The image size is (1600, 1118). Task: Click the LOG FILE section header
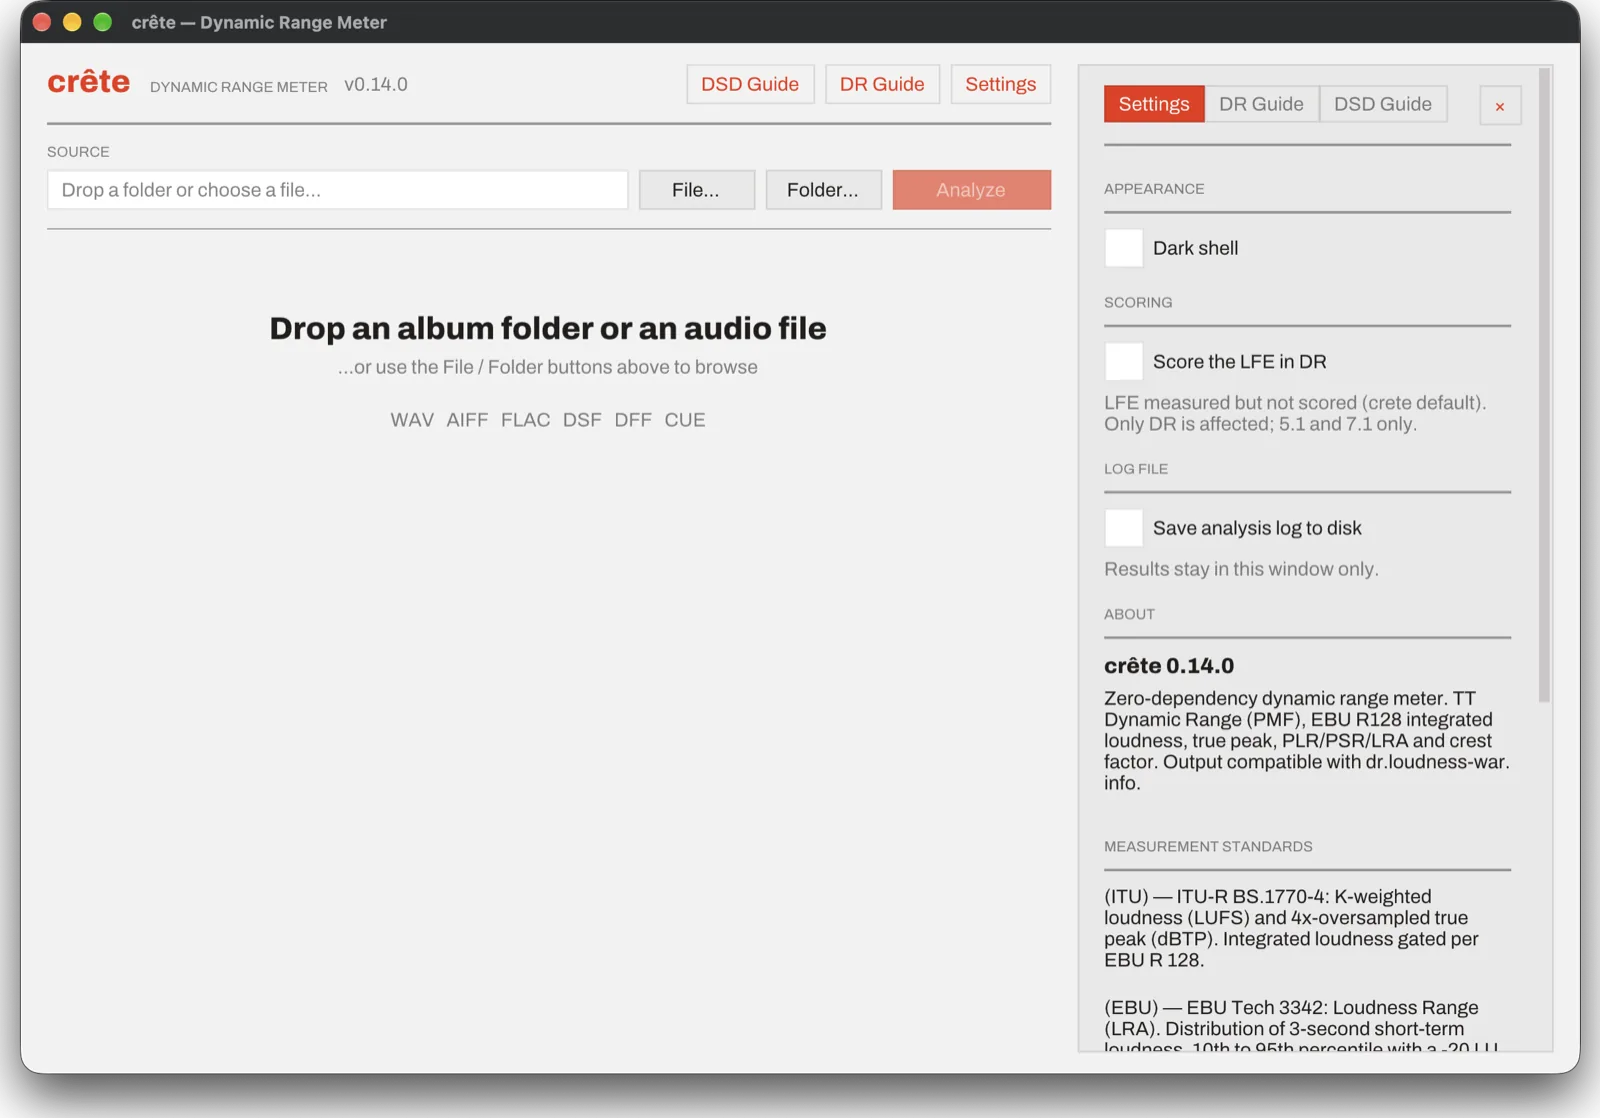coord(1136,468)
